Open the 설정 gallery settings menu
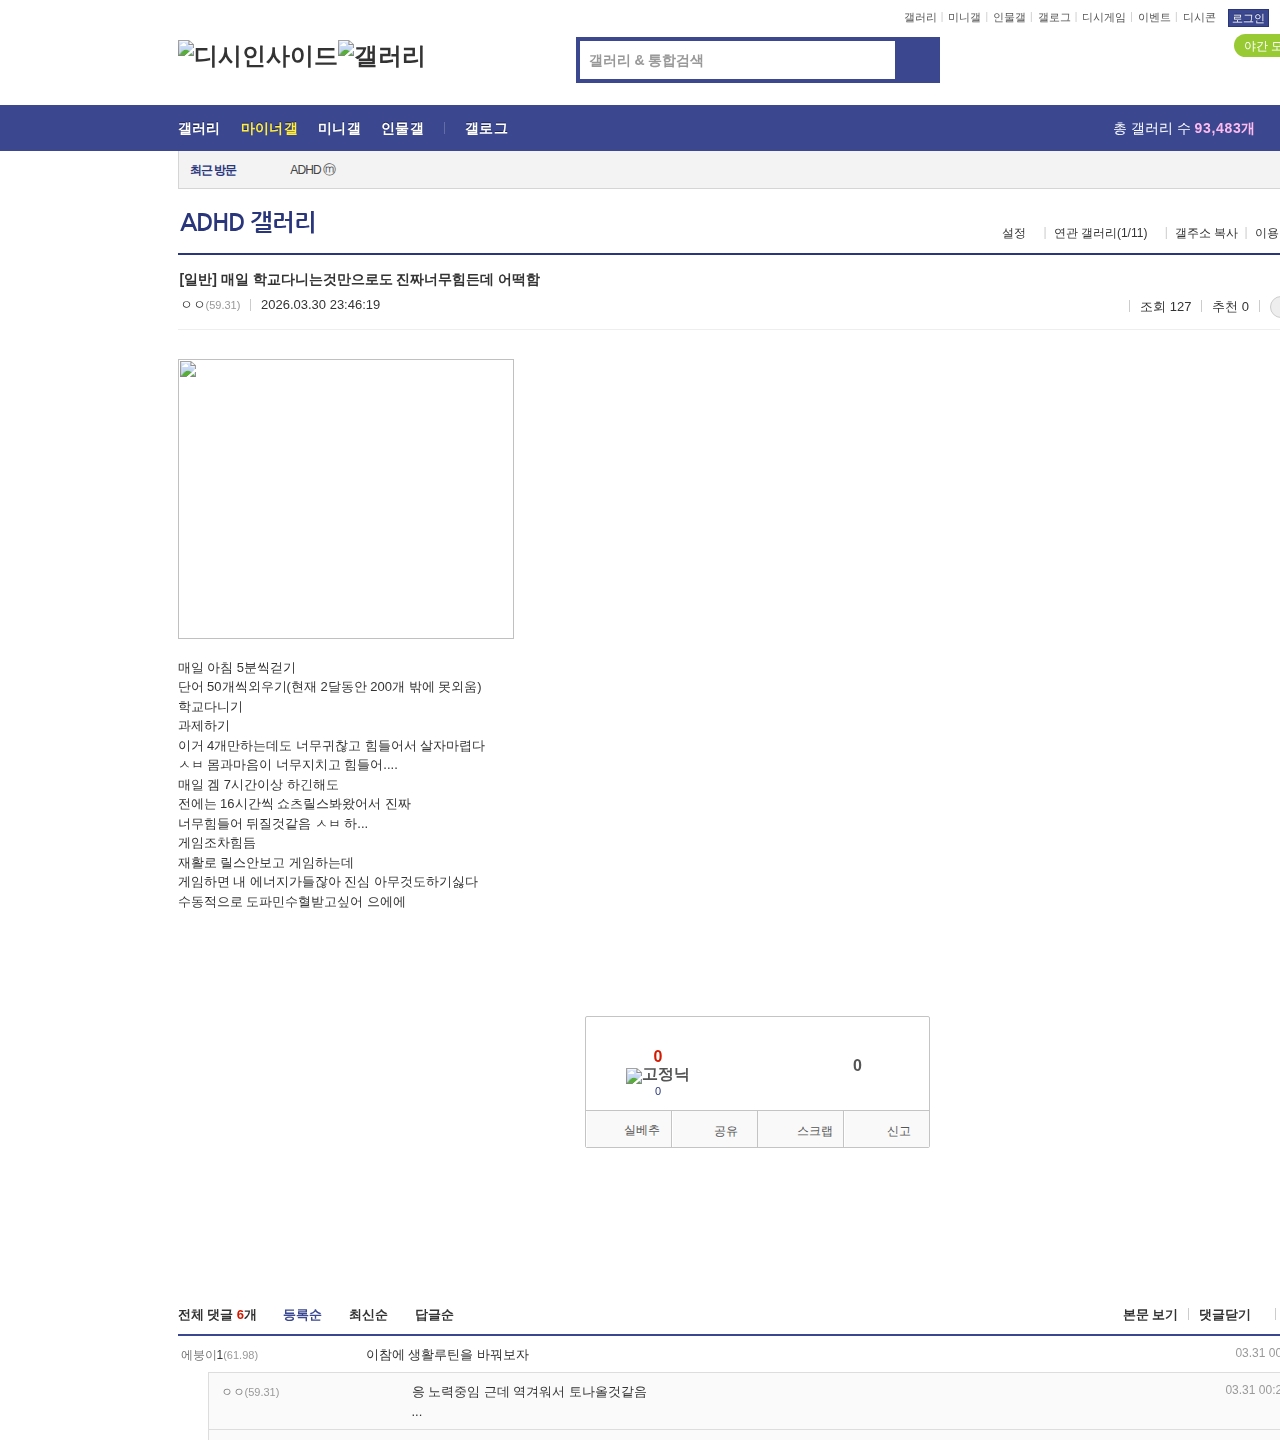This screenshot has height=1440, width=1280. [x=1013, y=233]
